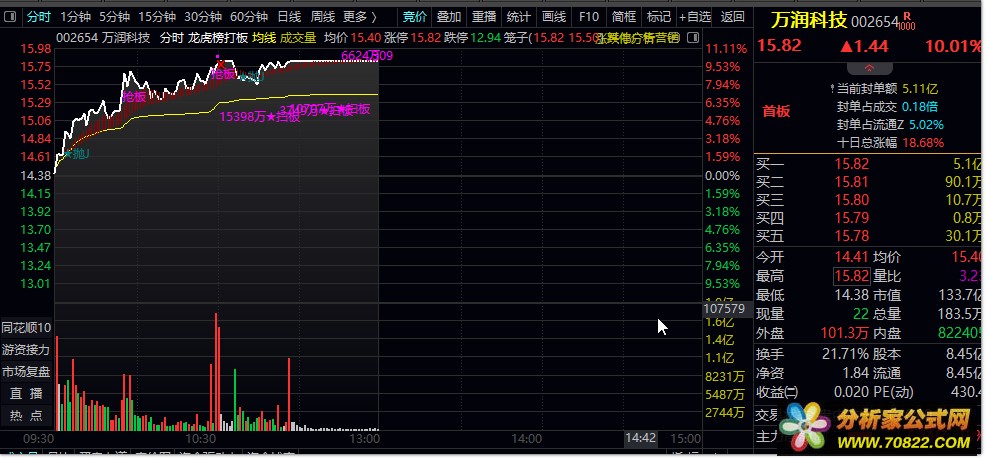Open the F10 company info

tap(589, 17)
